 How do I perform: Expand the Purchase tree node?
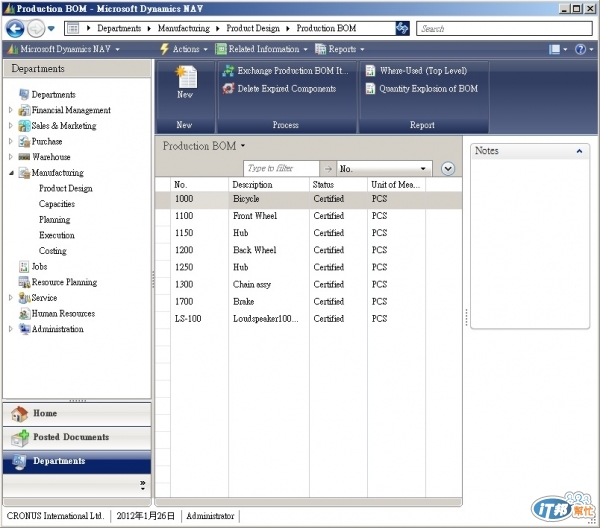11,141
